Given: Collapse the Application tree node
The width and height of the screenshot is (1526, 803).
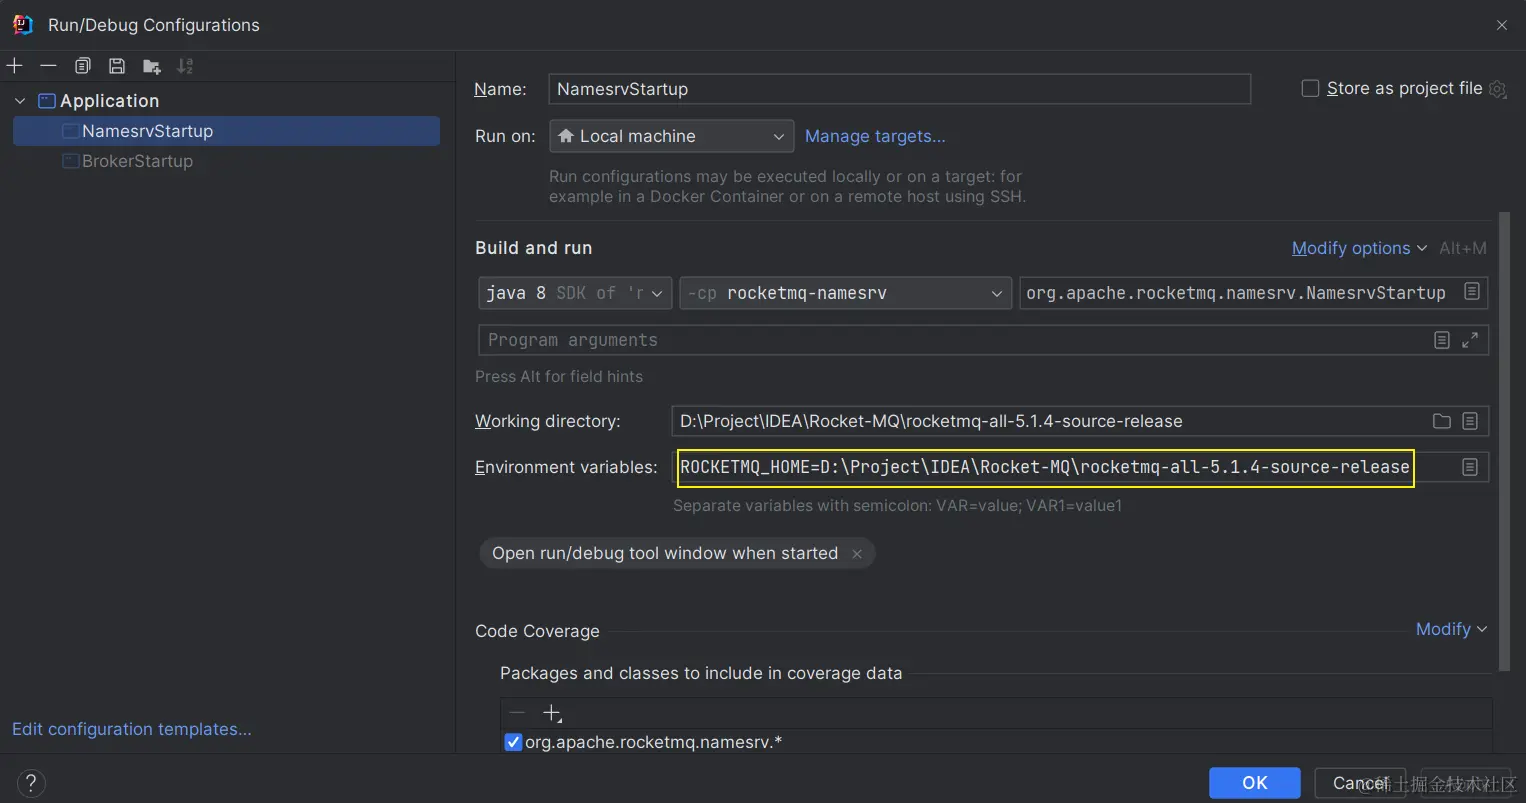Looking at the screenshot, I should point(20,101).
